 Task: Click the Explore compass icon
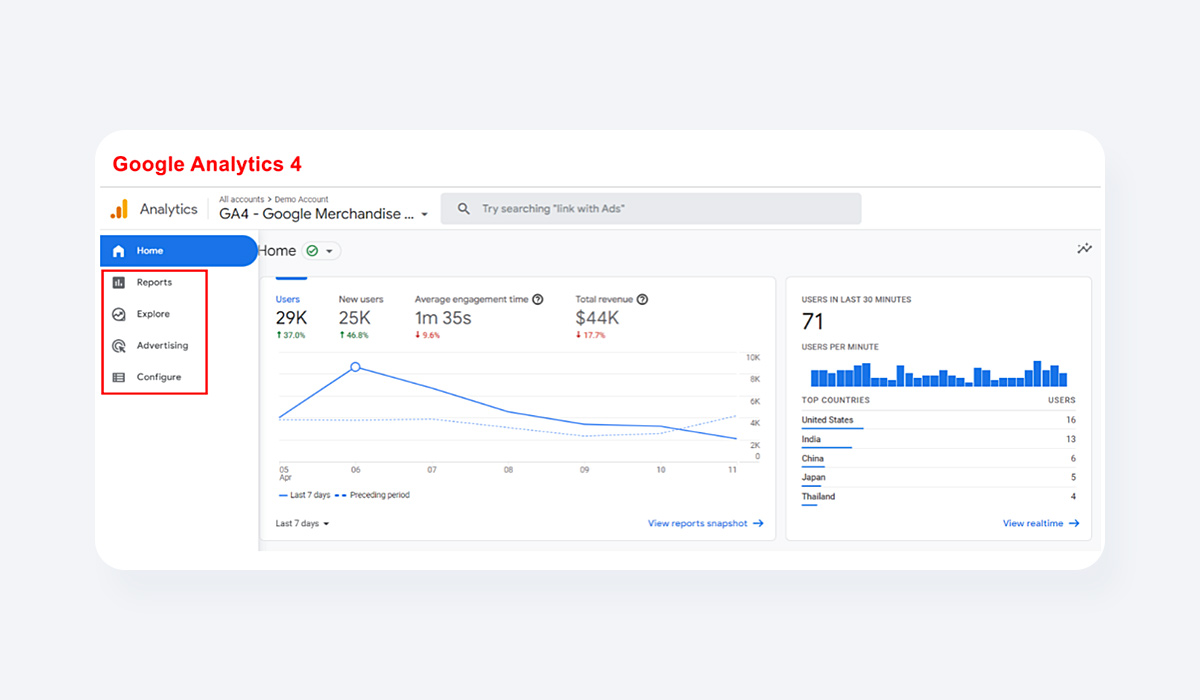(119, 314)
